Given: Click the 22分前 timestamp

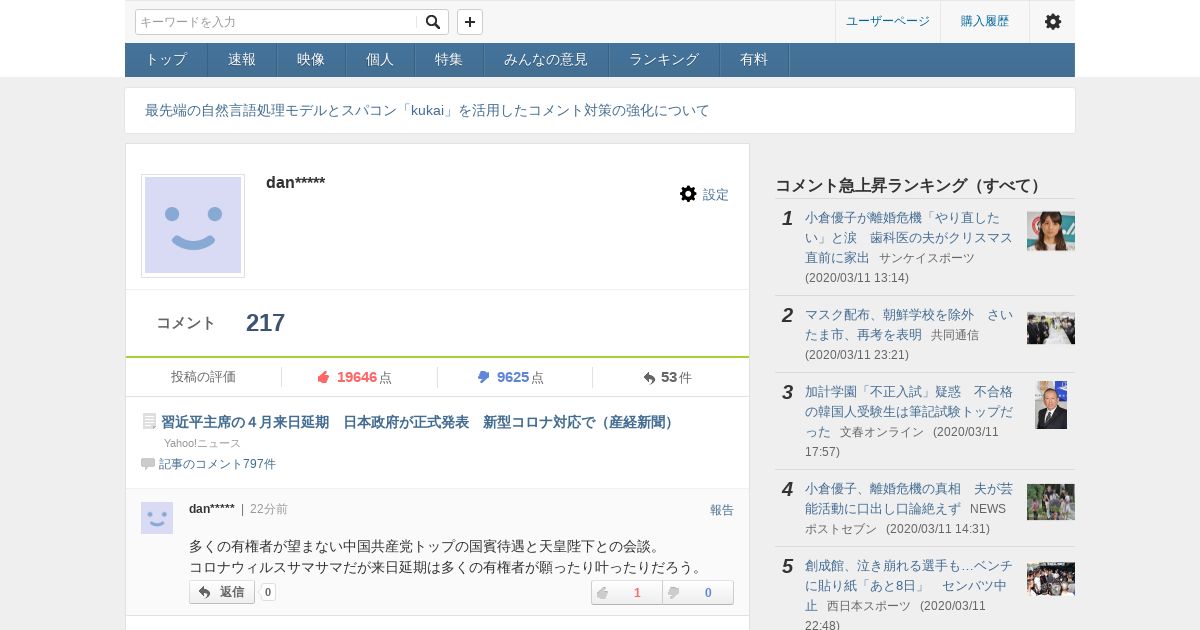Looking at the screenshot, I should pyautogui.click(x=269, y=509).
